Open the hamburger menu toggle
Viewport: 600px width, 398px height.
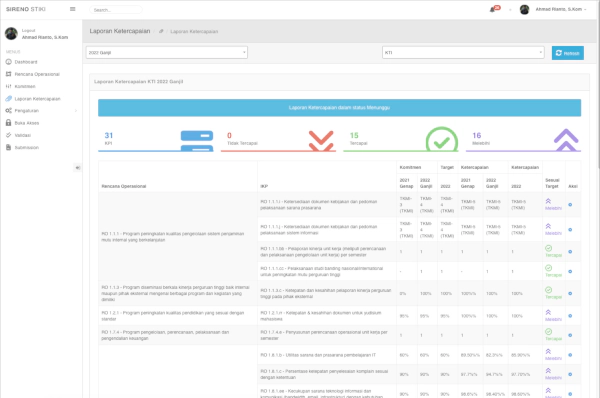[x=72, y=9]
